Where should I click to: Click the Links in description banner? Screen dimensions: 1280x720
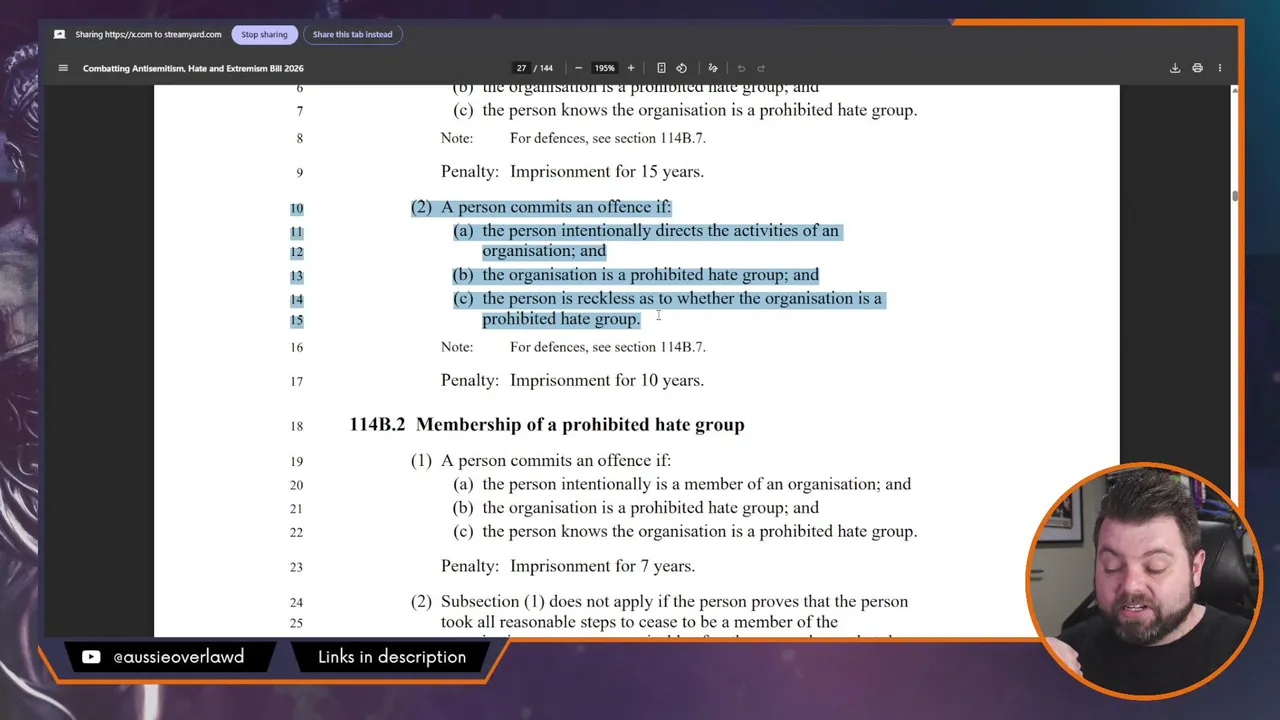pyautogui.click(x=392, y=657)
